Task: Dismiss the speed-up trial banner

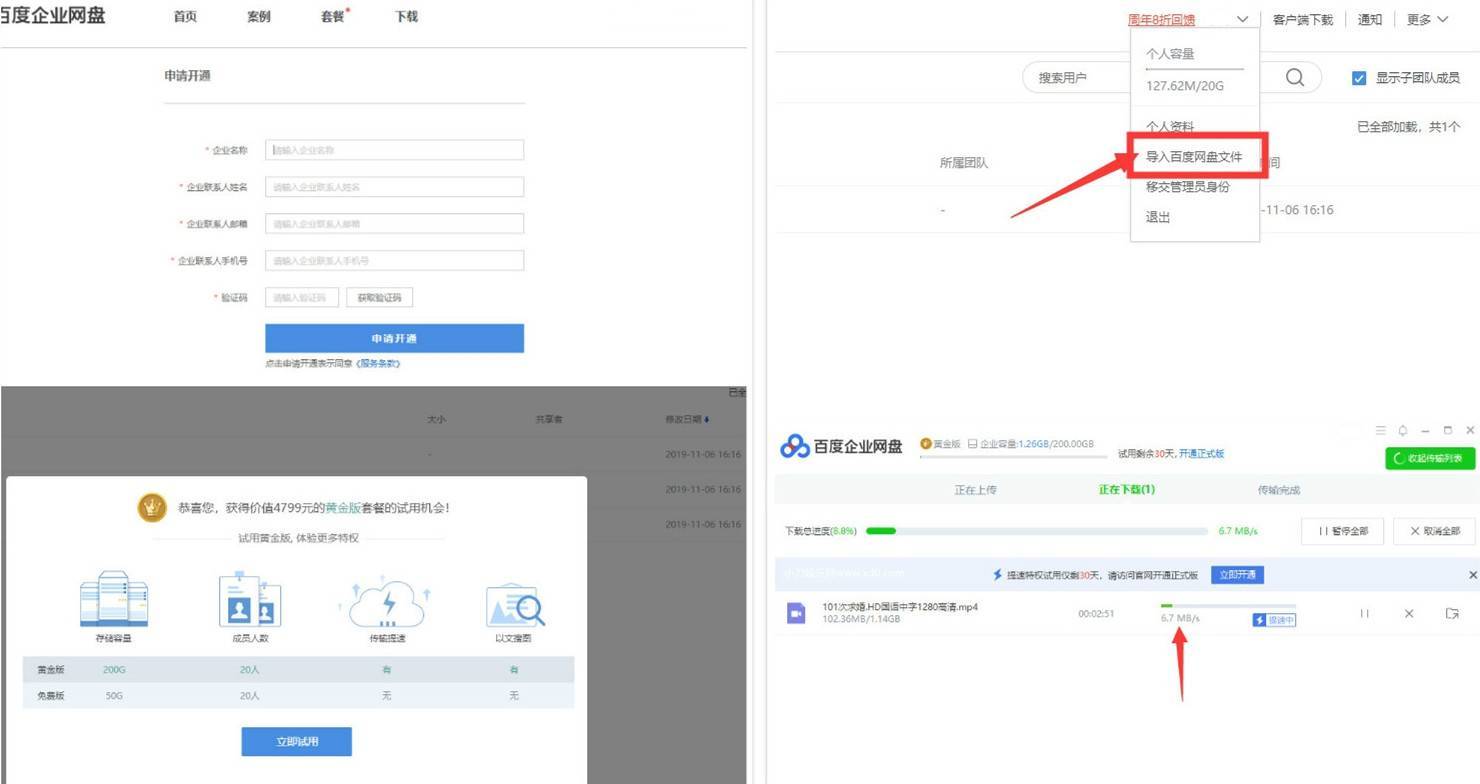Action: pyautogui.click(x=1472, y=575)
